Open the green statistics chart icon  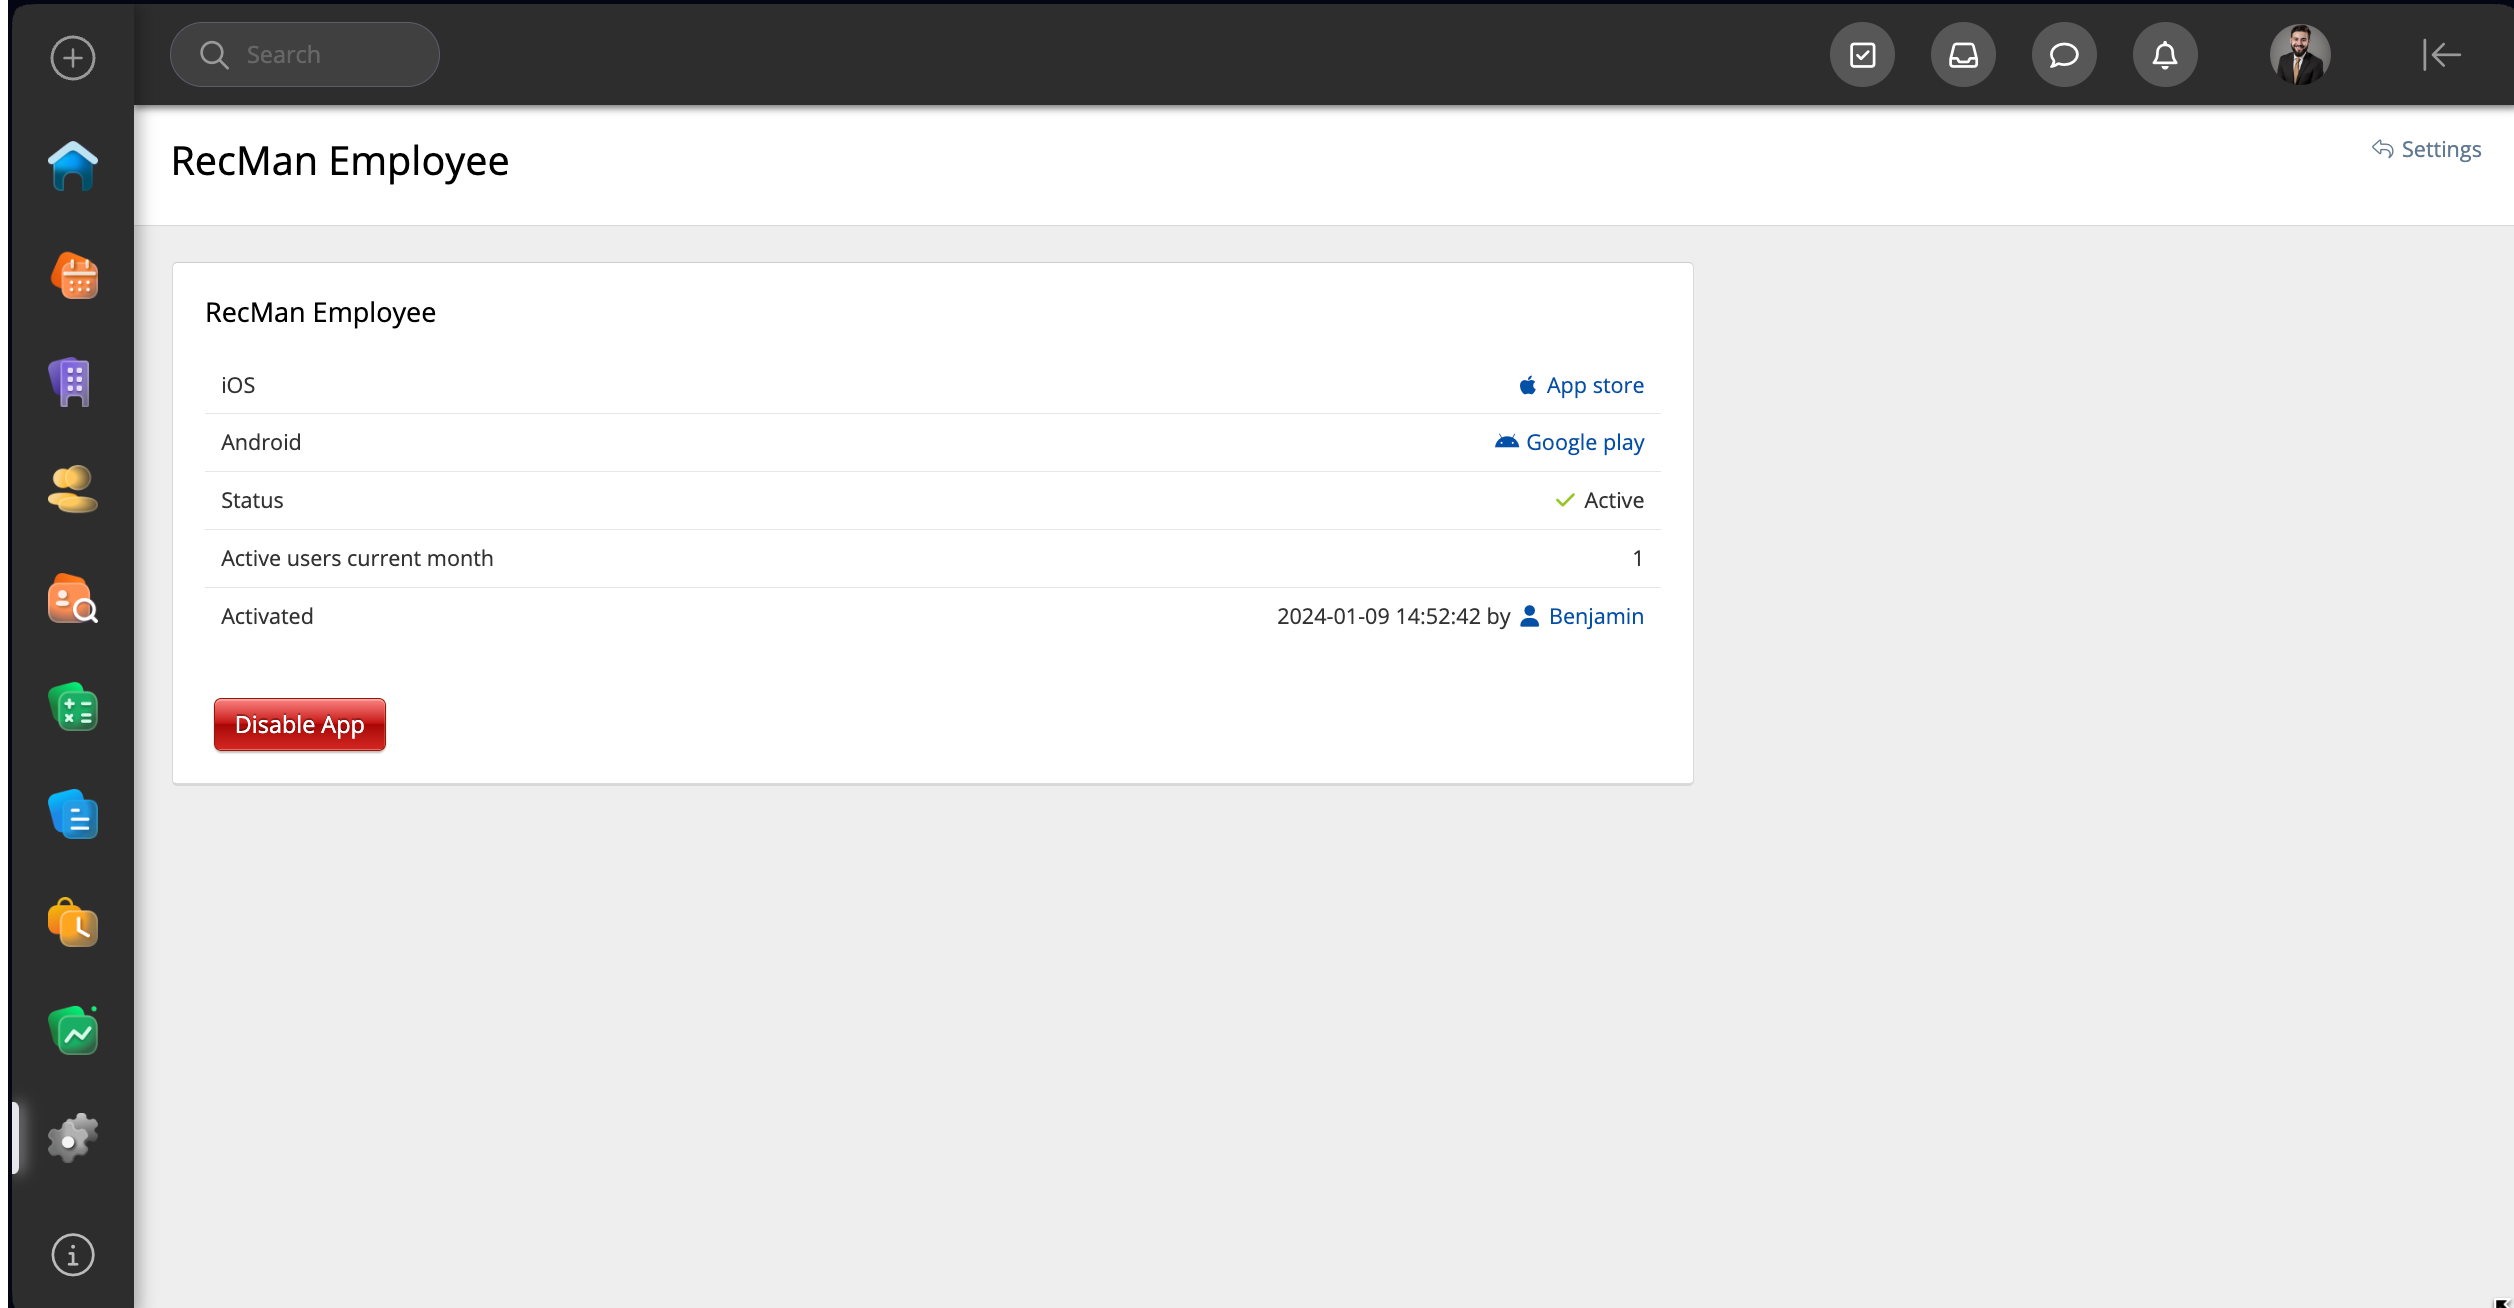click(73, 1030)
